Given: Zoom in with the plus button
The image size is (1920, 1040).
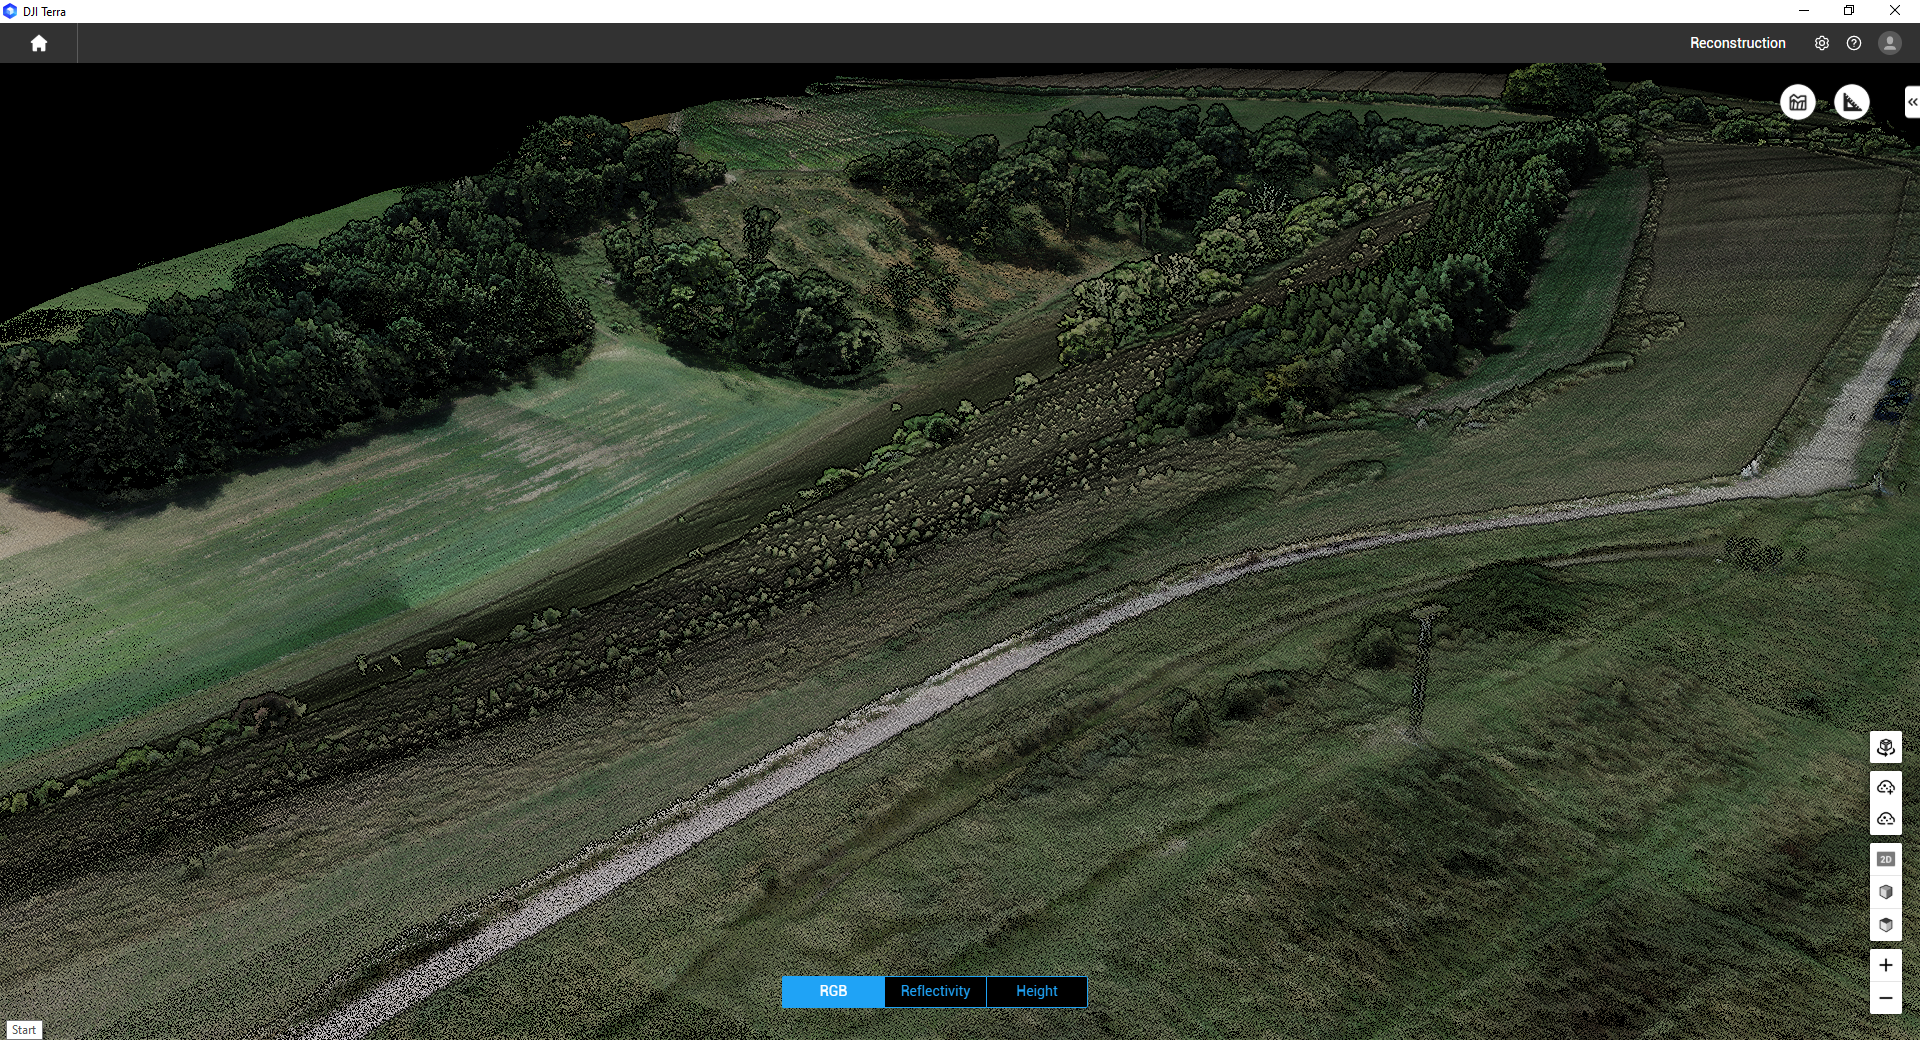Looking at the screenshot, I should [x=1885, y=965].
